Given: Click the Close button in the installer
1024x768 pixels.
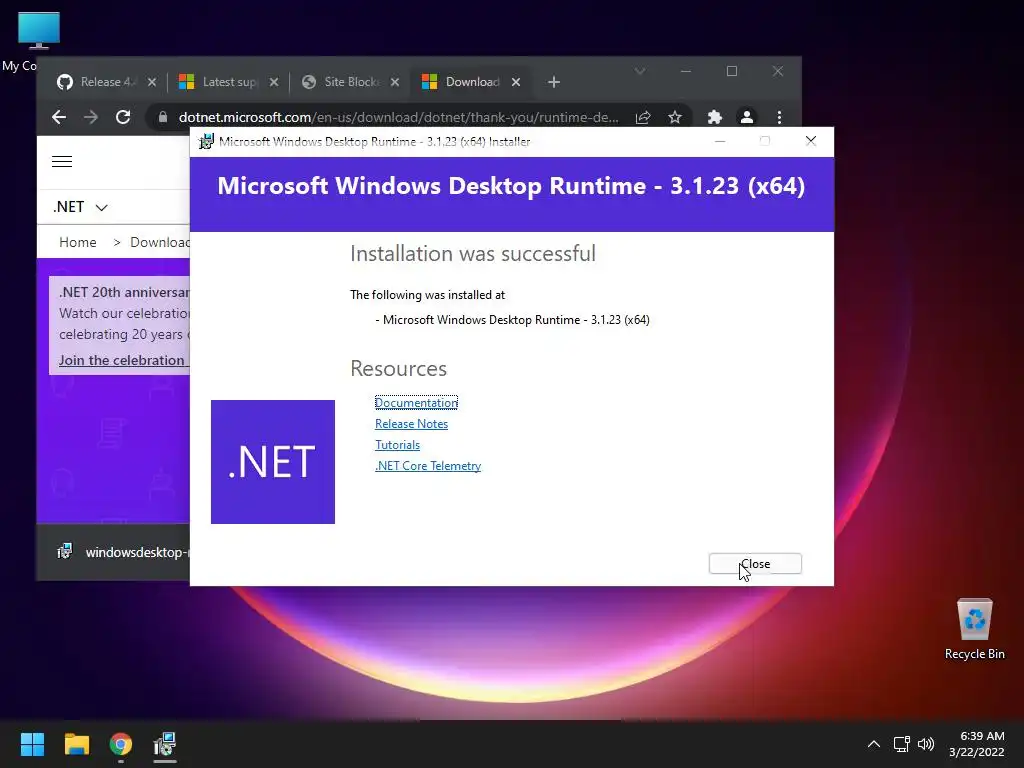Looking at the screenshot, I should pos(755,564).
